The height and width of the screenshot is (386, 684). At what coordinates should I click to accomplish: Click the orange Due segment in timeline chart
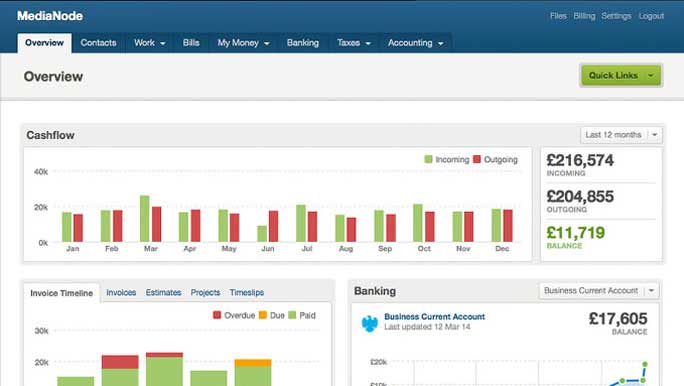click(x=253, y=363)
